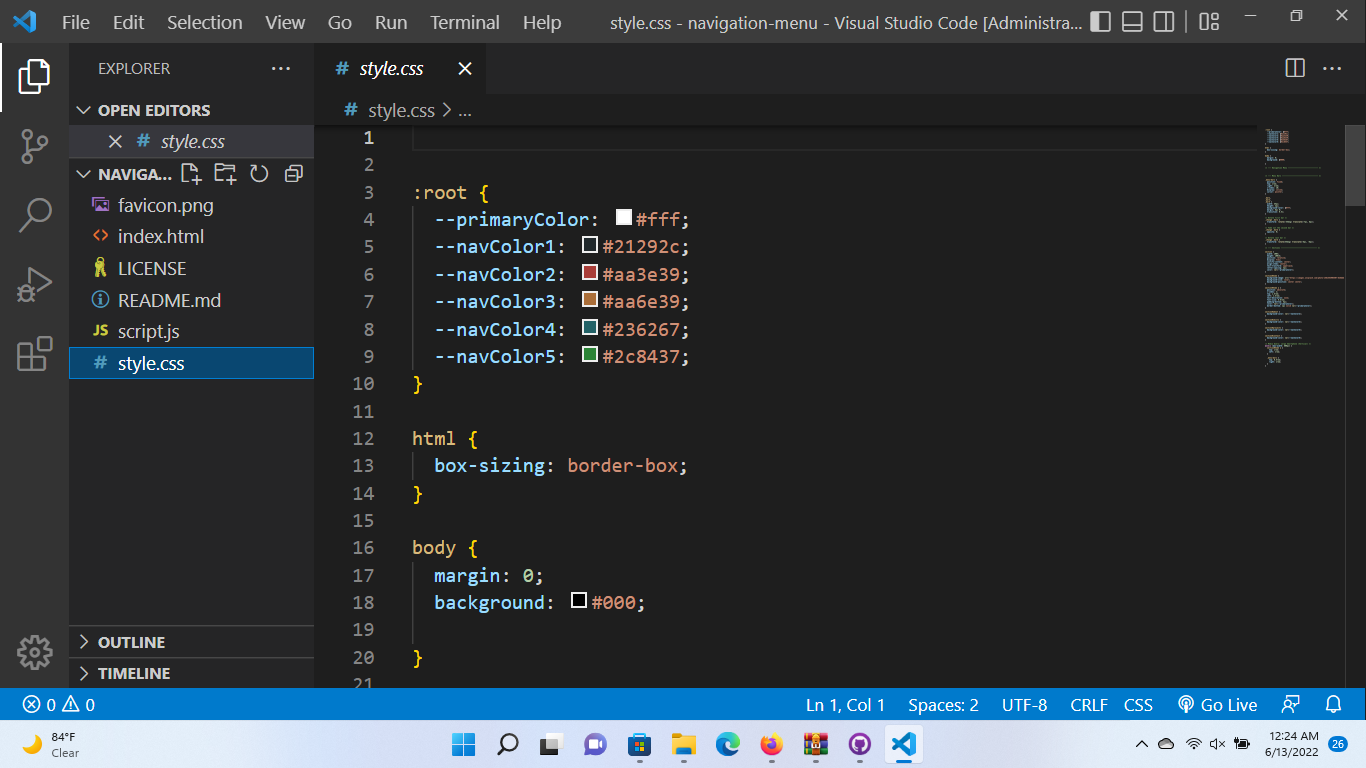Open the notifications bell in status bar
This screenshot has width=1366, height=768.
click(1333, 704)
